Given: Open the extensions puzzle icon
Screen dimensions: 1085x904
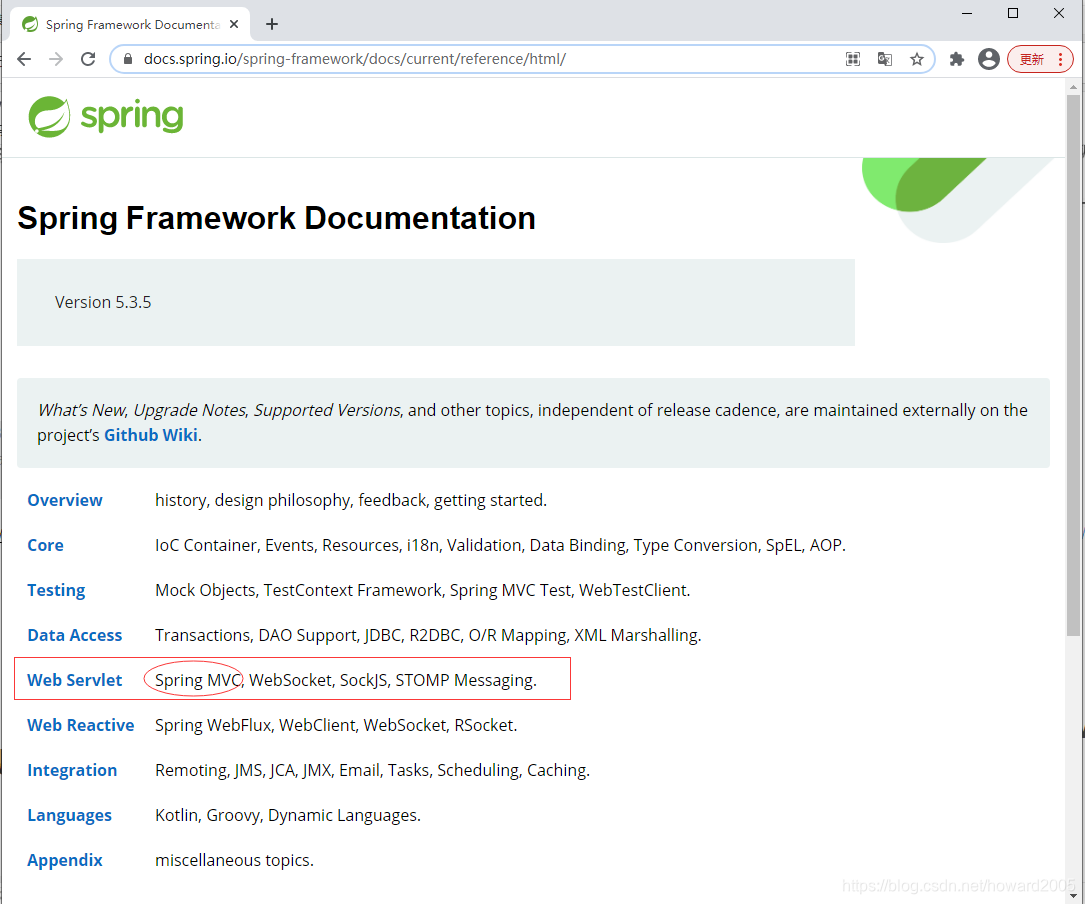Looking at the screenshot, I should point(957,60).
